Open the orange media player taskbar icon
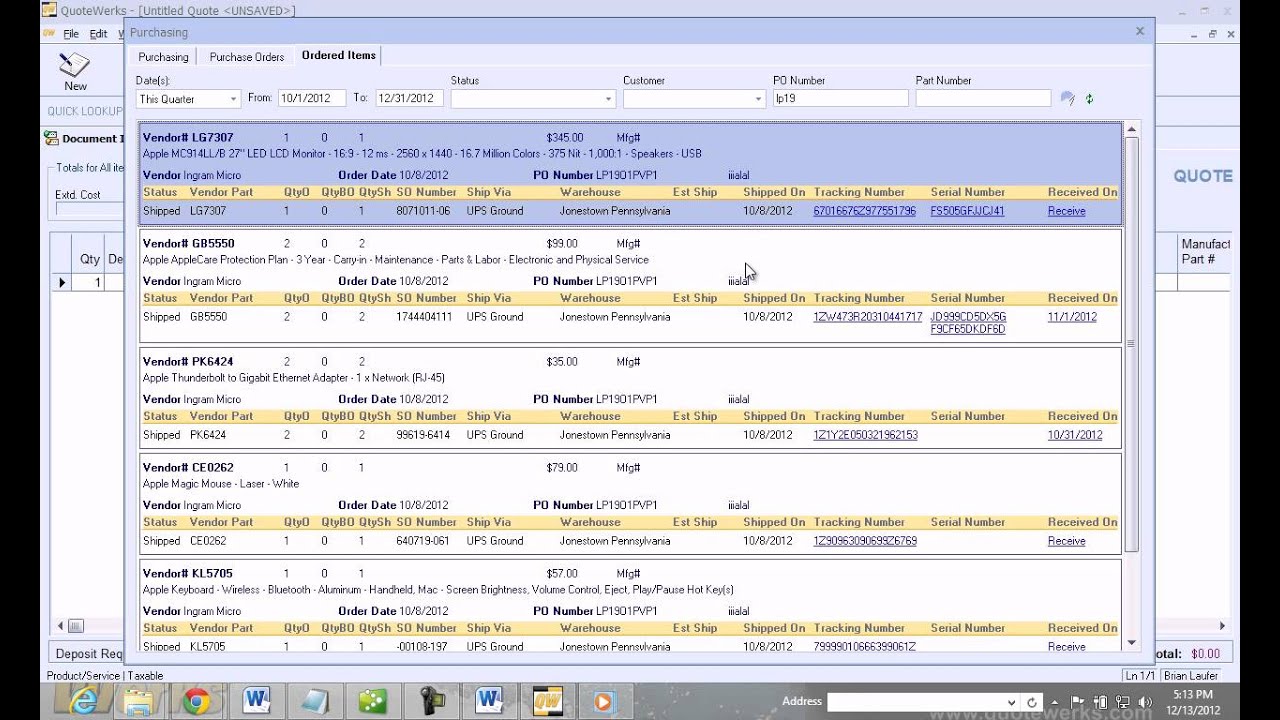 tap(602, 701)
